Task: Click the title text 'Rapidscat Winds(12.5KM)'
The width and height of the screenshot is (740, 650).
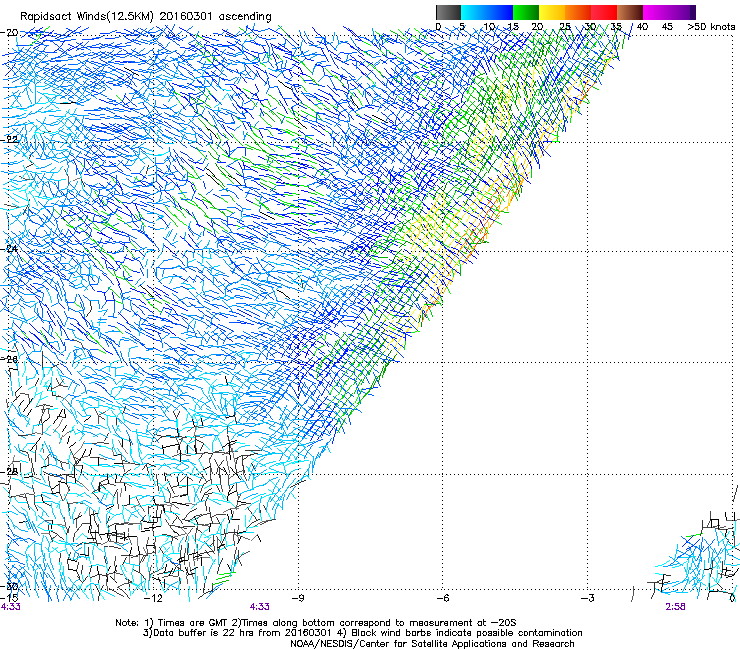Action: [x=87, y=17]
